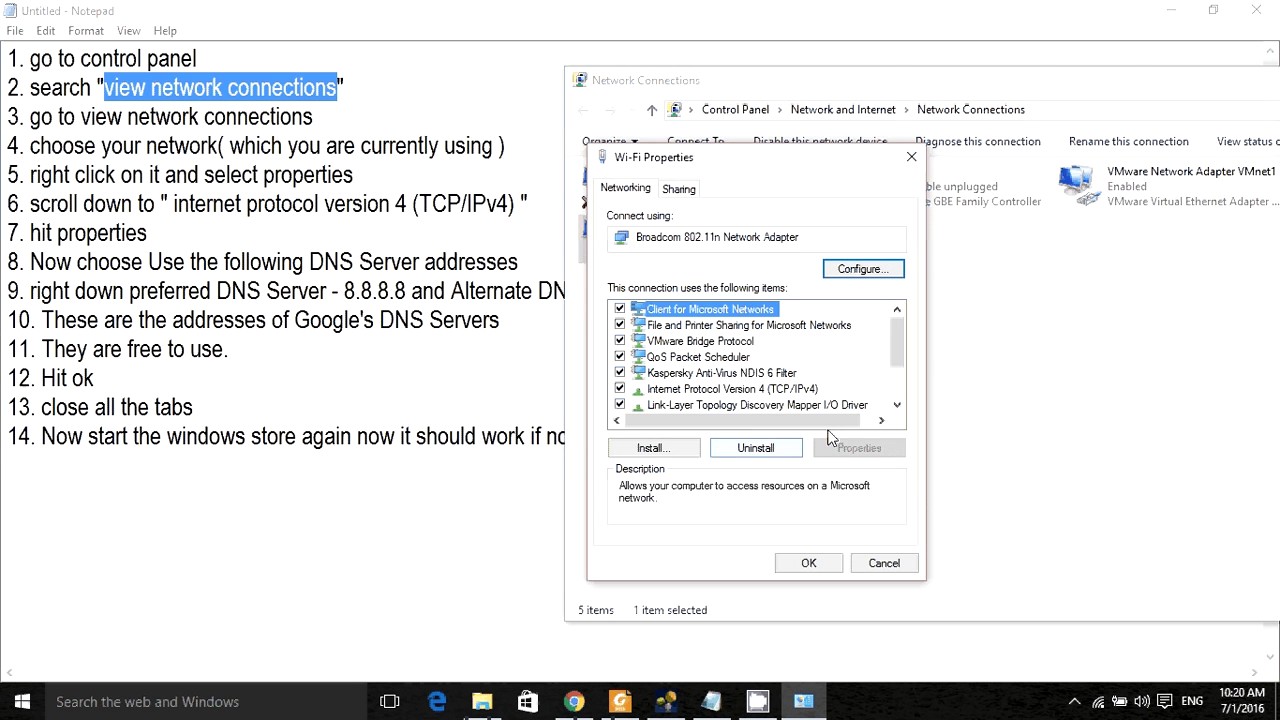Click the Broadcom network adapter icon
Image resolution: width=1280 pixels, height=720 pixels.
point(622,237)
